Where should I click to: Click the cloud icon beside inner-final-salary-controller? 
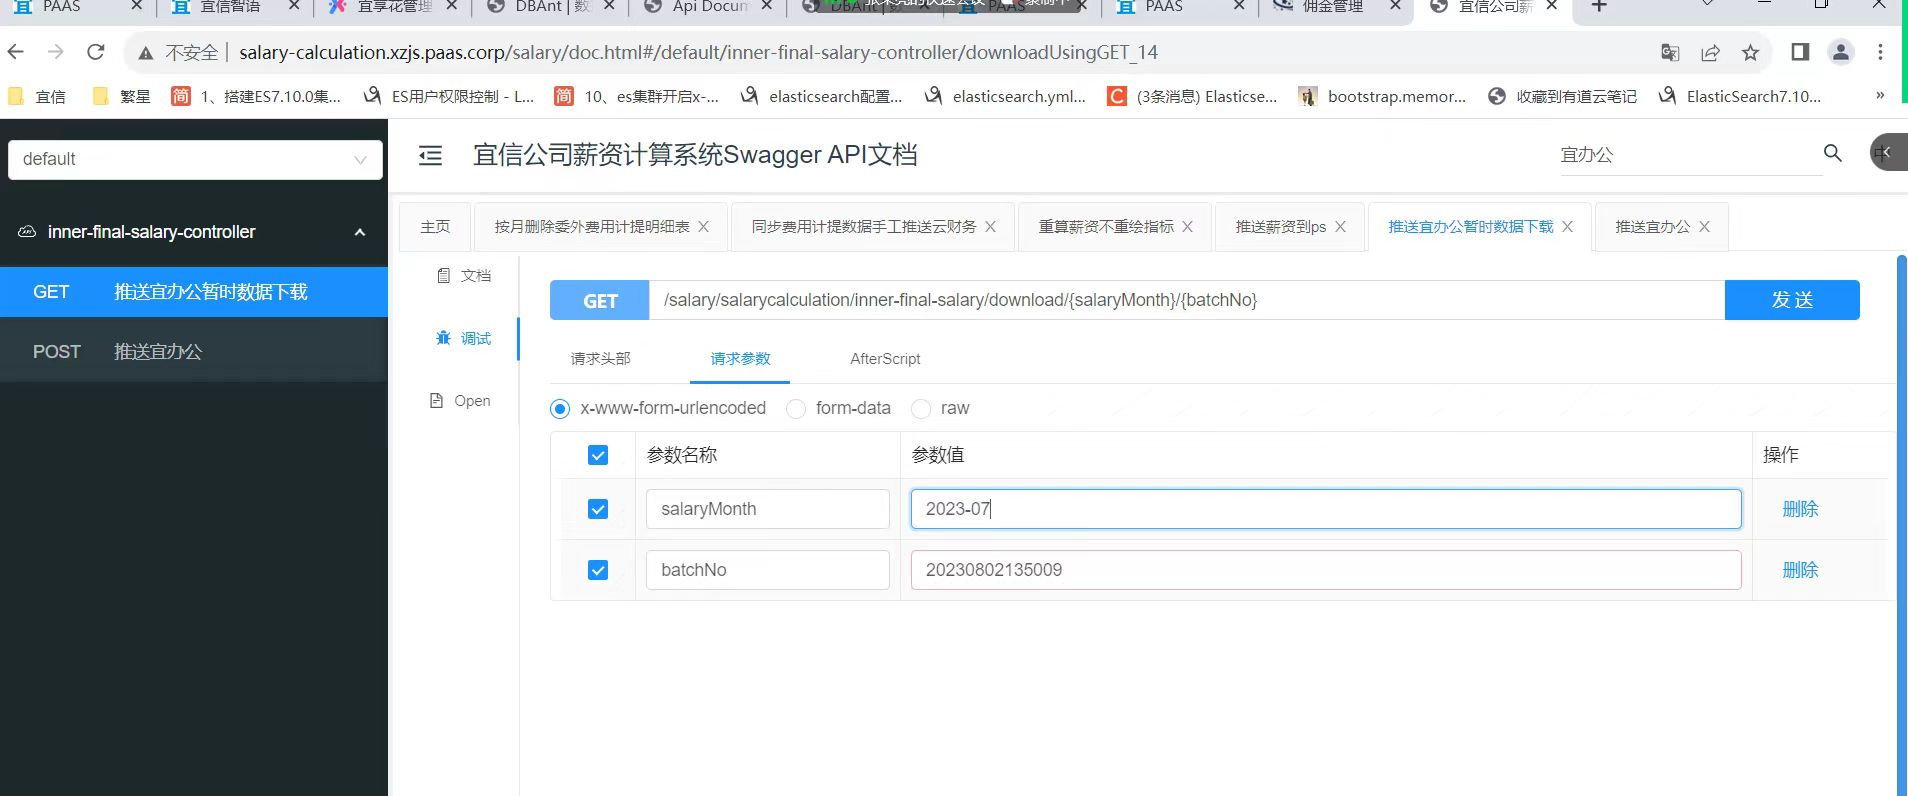27,232
